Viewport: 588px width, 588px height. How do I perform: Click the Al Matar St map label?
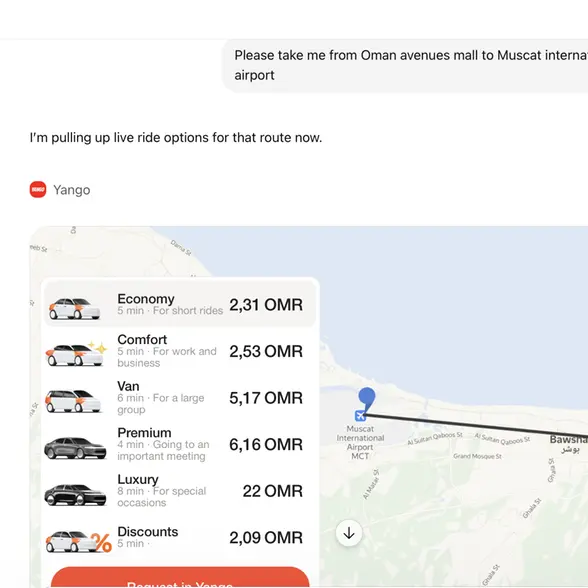point(371,484)
